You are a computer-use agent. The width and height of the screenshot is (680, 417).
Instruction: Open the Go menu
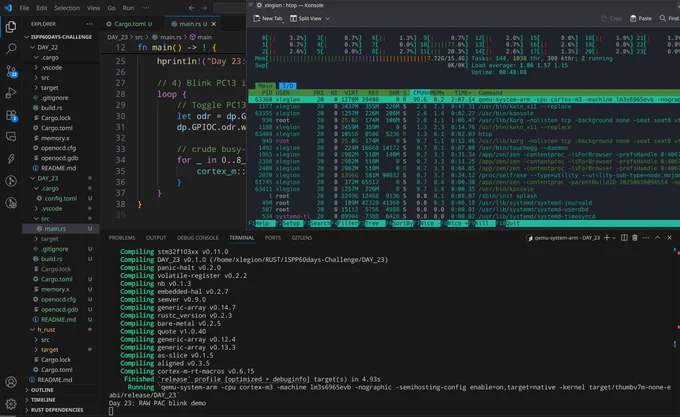(x=111, y=8)
